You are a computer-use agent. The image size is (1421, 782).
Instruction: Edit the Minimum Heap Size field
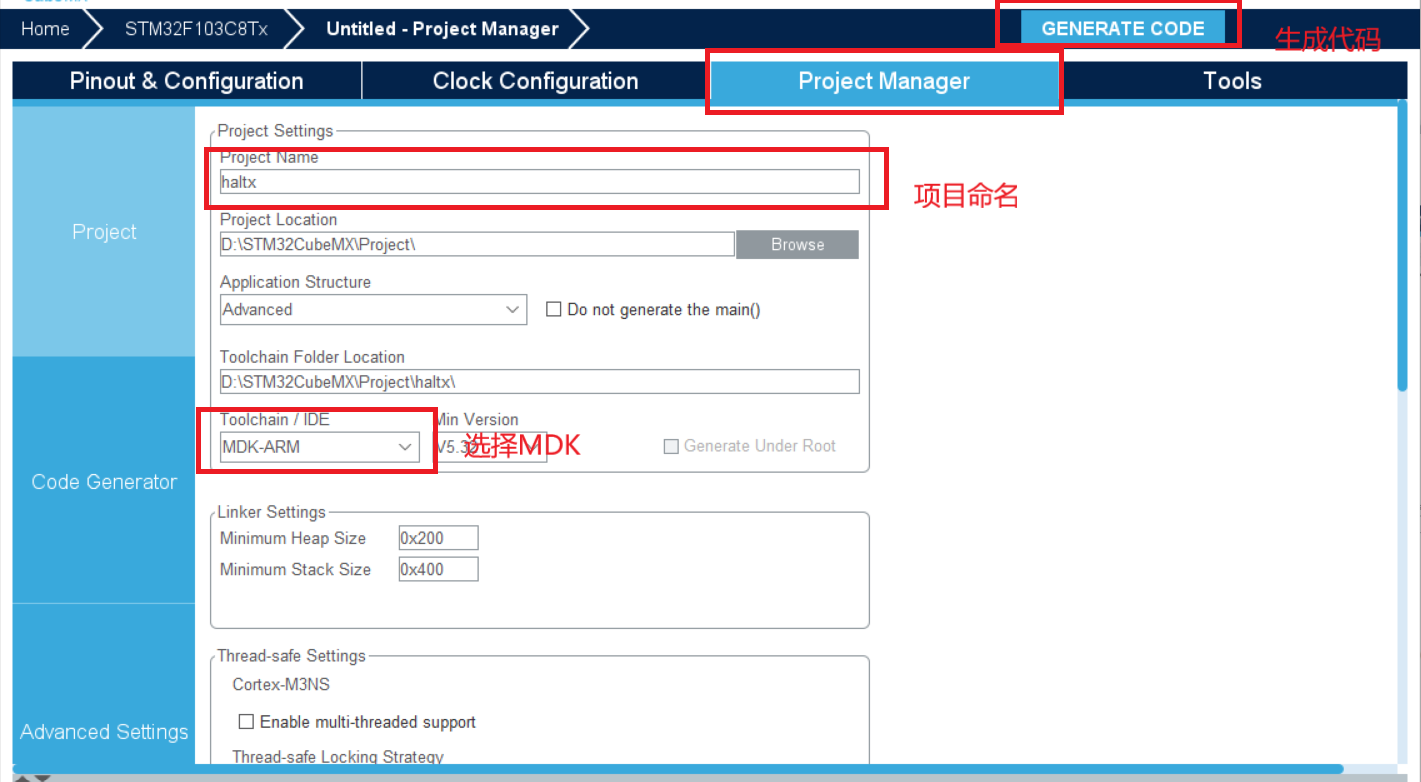(x=438, y=538)
